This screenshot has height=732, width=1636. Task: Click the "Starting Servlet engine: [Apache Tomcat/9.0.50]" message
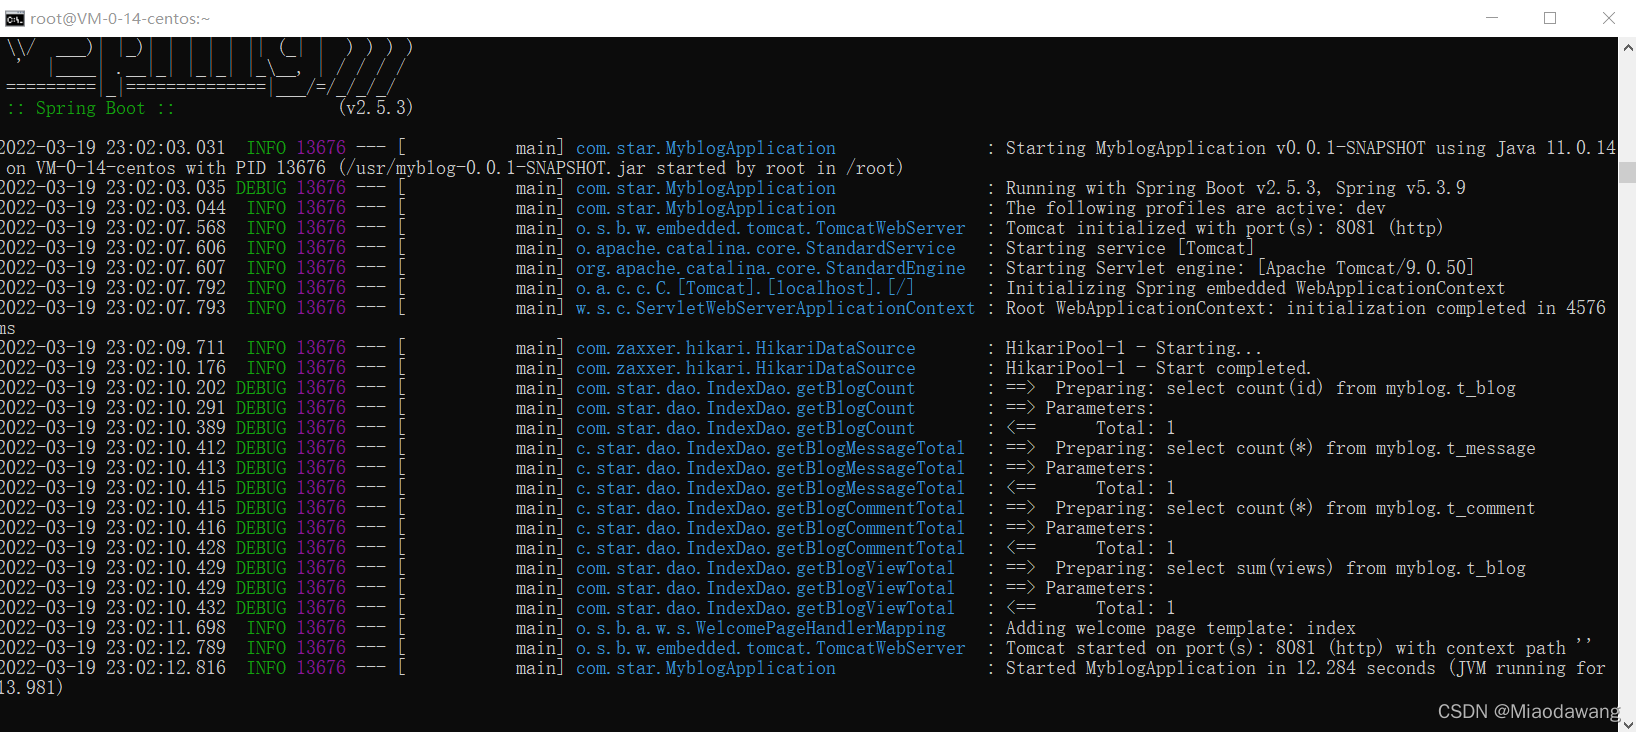[x=1239, y=268]
